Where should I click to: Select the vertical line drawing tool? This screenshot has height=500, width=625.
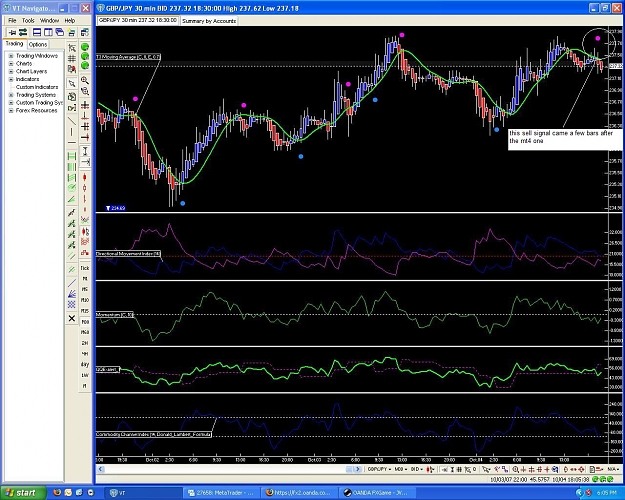[x=72, y=132]
